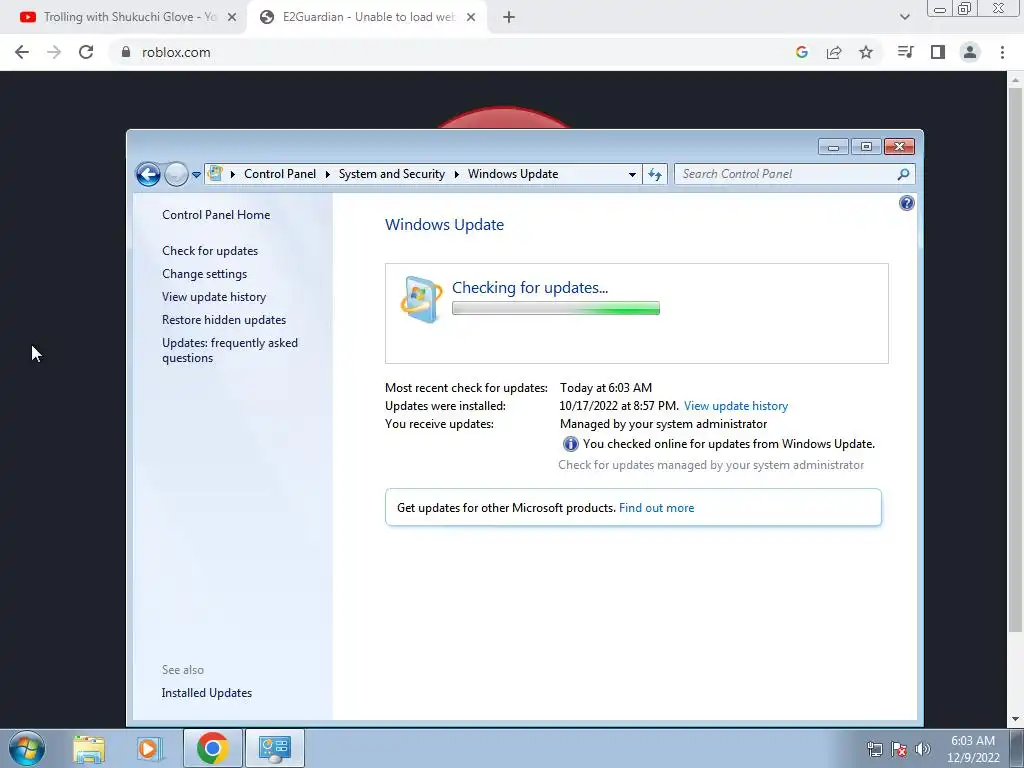Reload the Chrome page
1024x768 pixels.
tap(86, 52)
